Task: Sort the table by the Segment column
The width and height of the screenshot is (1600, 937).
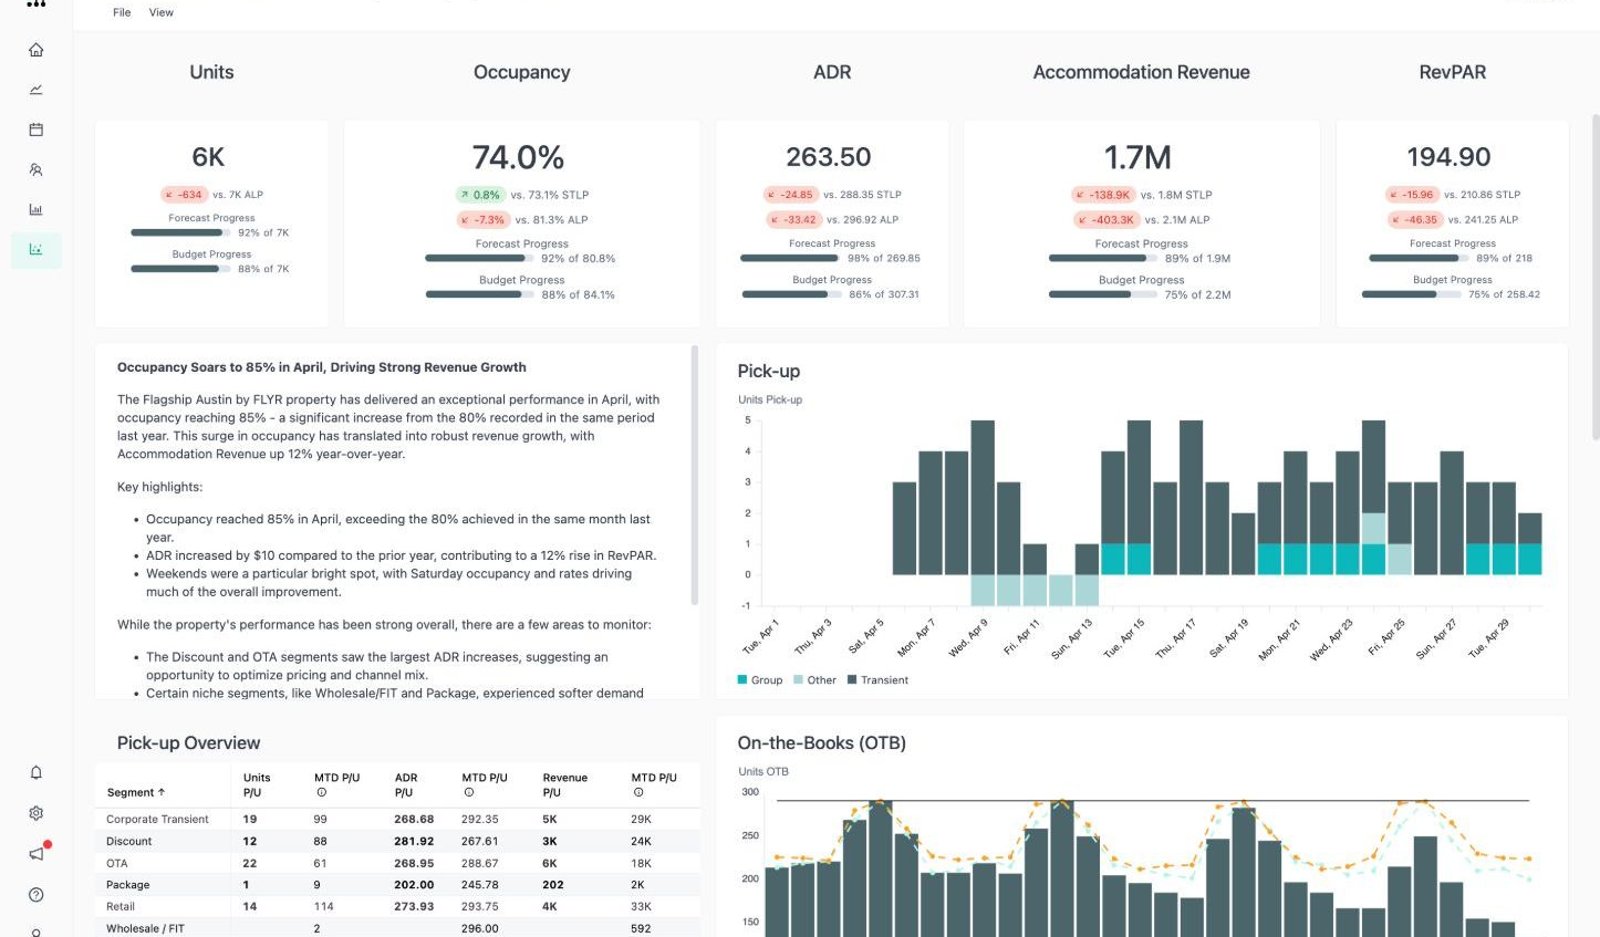Action: pos(135,793)
